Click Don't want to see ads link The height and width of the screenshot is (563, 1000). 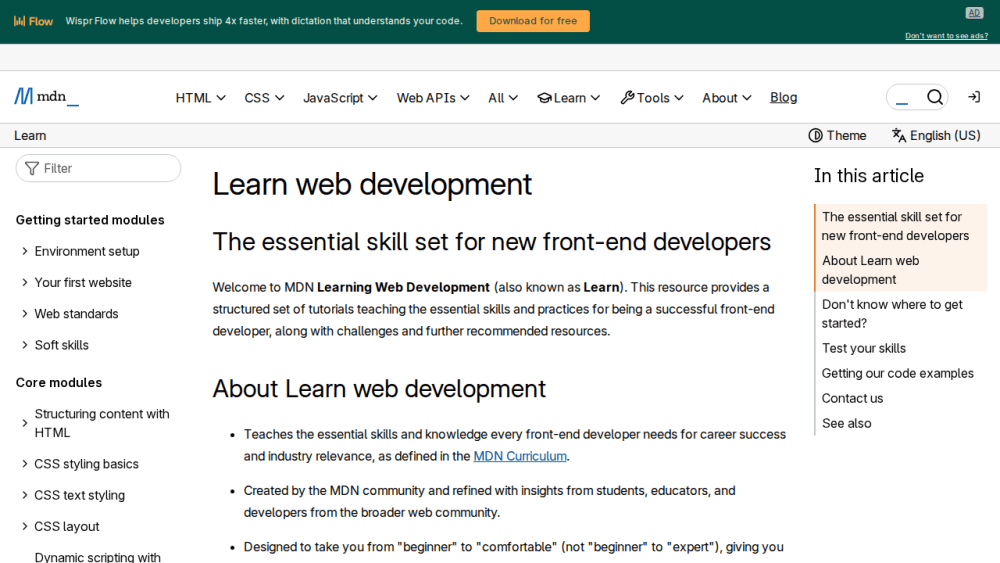pyautogui.click(x=946, y=36)
